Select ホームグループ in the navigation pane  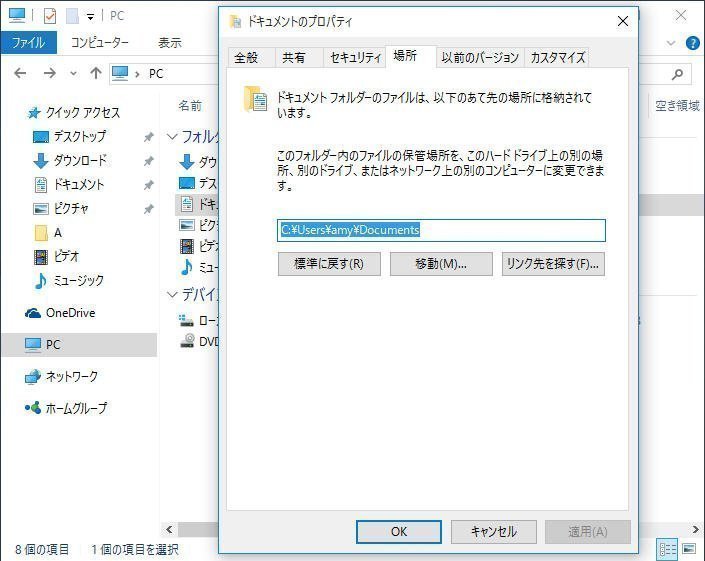click(66, 408)
